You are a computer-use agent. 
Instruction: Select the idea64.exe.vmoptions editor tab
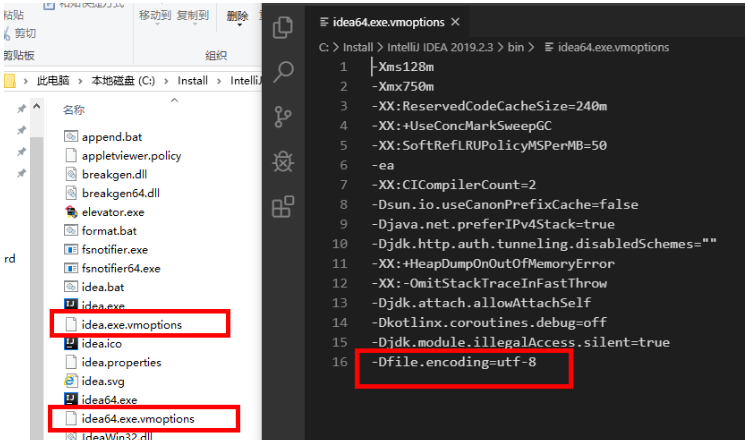[388, 22]
